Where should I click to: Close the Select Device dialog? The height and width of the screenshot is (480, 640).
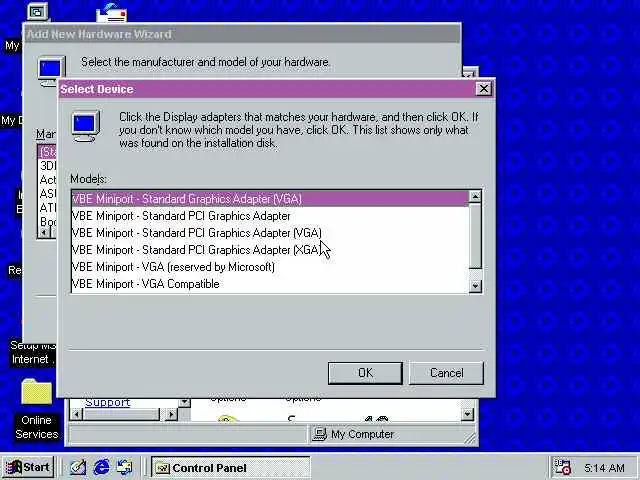[x=484, y=89]
